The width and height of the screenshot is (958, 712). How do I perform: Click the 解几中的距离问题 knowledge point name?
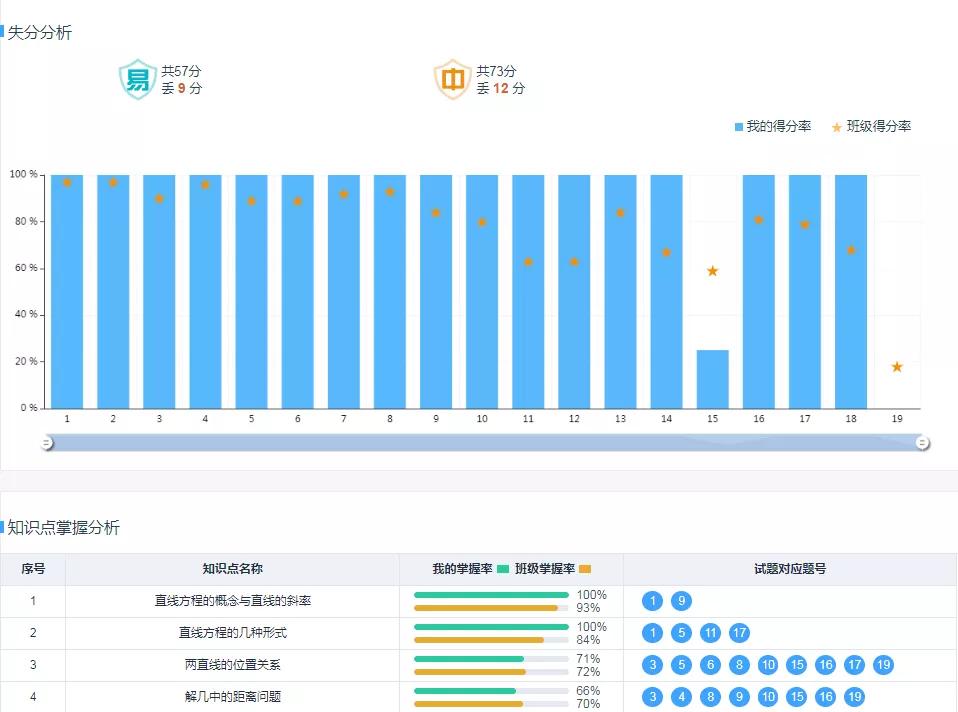[x=232, y=697]
